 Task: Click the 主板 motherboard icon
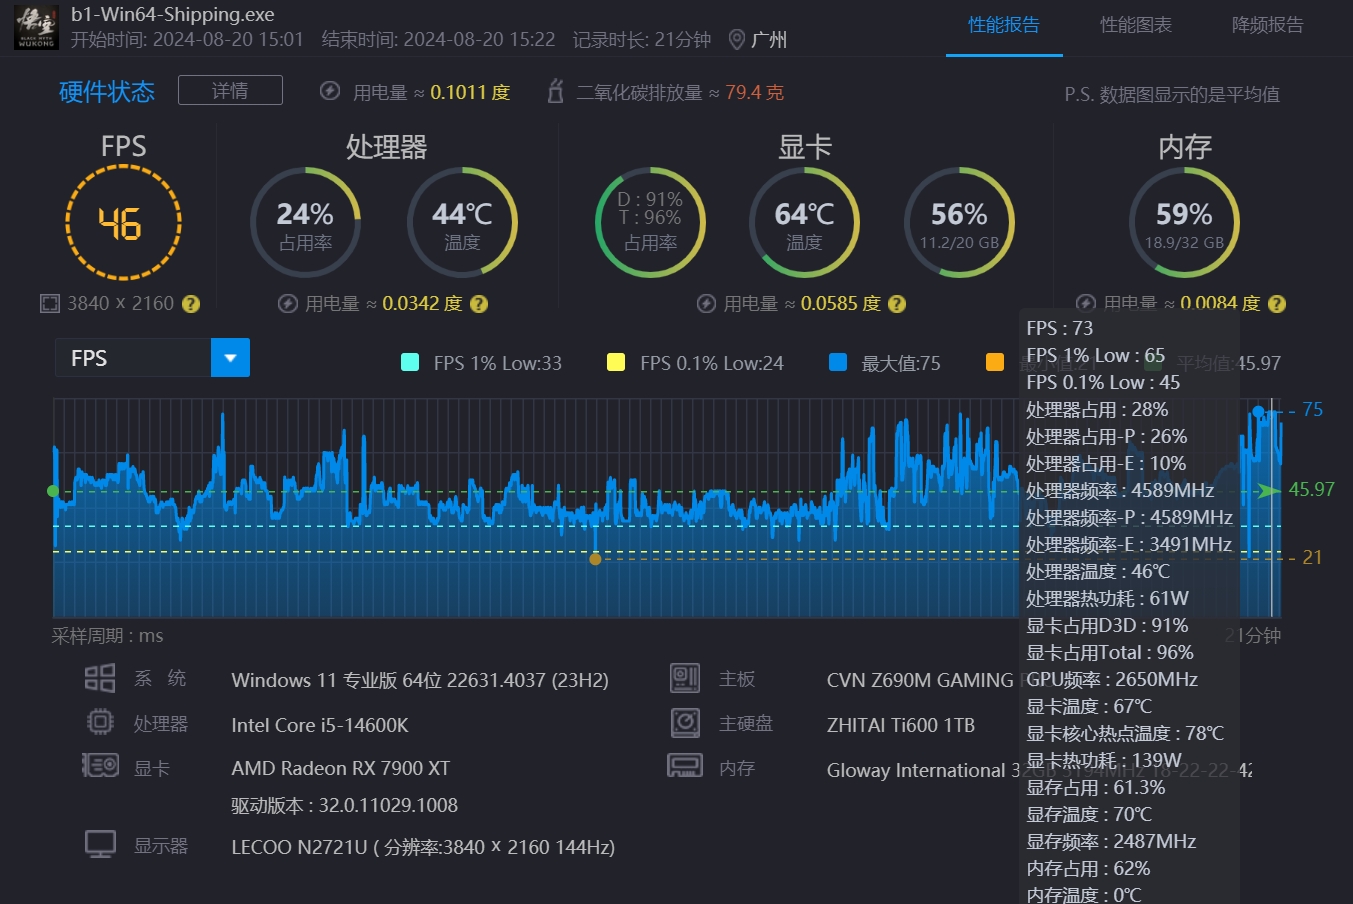coord(685,678)
